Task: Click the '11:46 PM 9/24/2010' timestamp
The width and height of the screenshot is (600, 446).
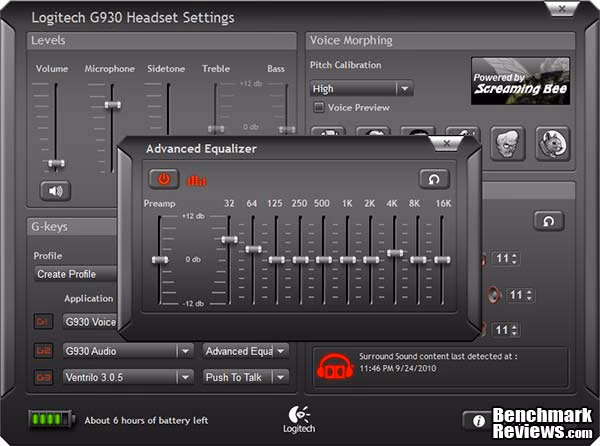Action: pyautogui.click(x=398, y=368)
